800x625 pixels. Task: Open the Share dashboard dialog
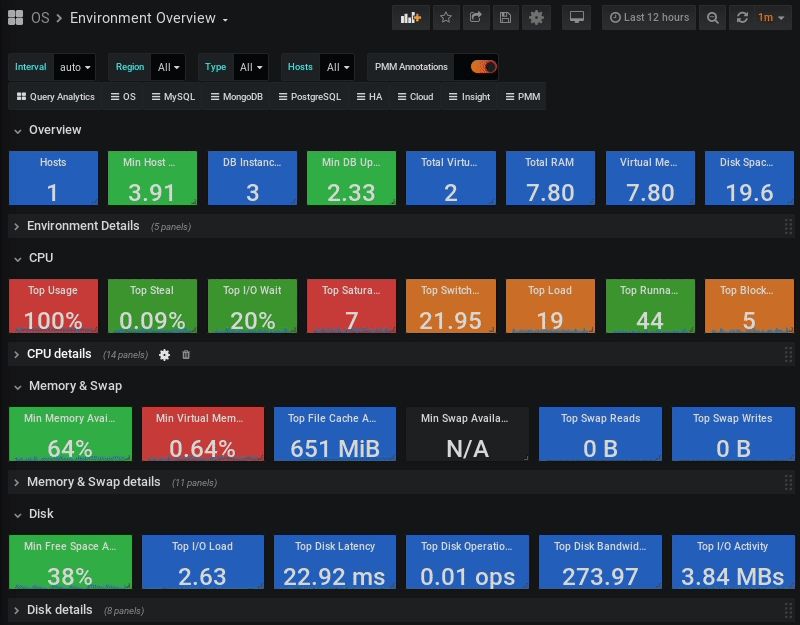coord(476,17)
